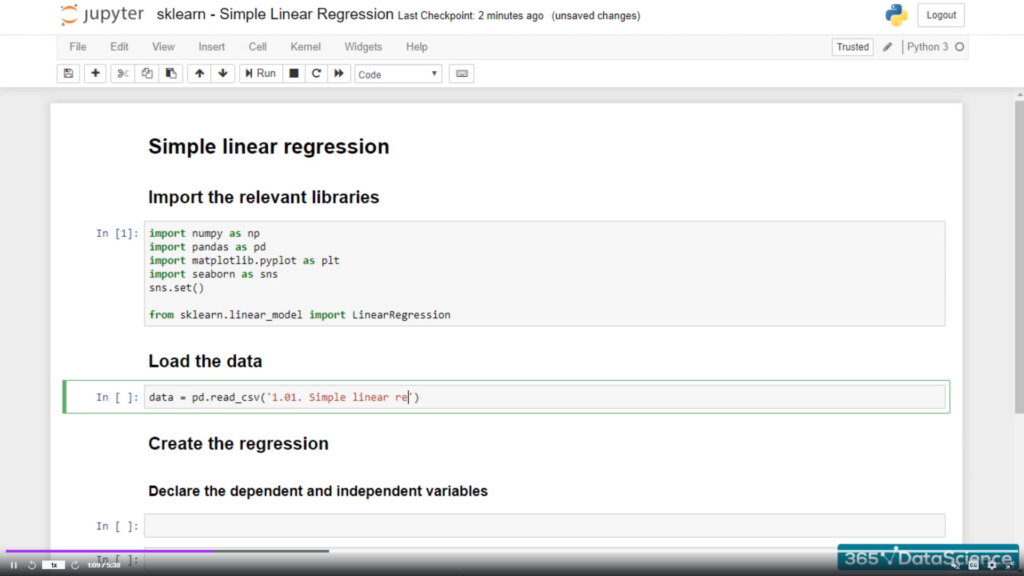Image resolution: width=1024 pixels, height=576 pixels.
Task: Click the video time 1:09 / 5:38
Action: pos(104,565)
